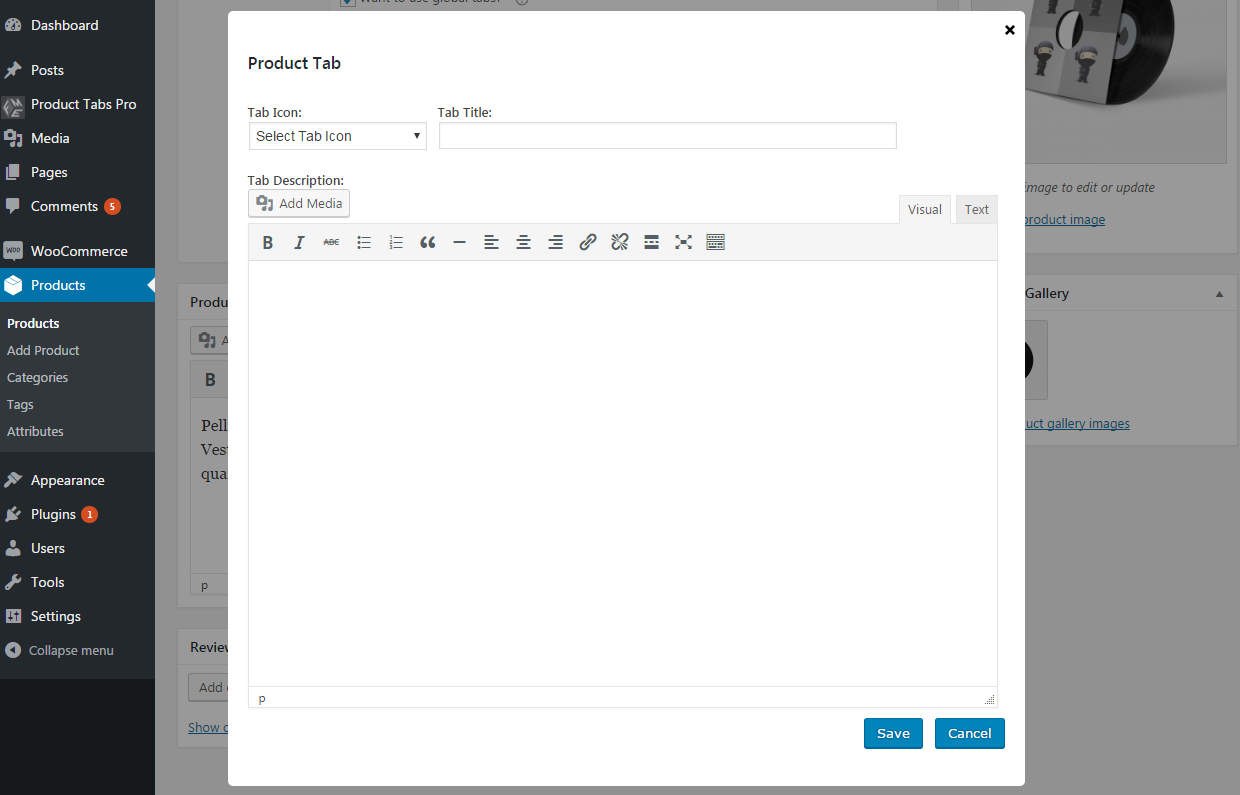Insert a bulleted list
The width and height of the screenshot is (1240, 795).
(x=364, y=242)
